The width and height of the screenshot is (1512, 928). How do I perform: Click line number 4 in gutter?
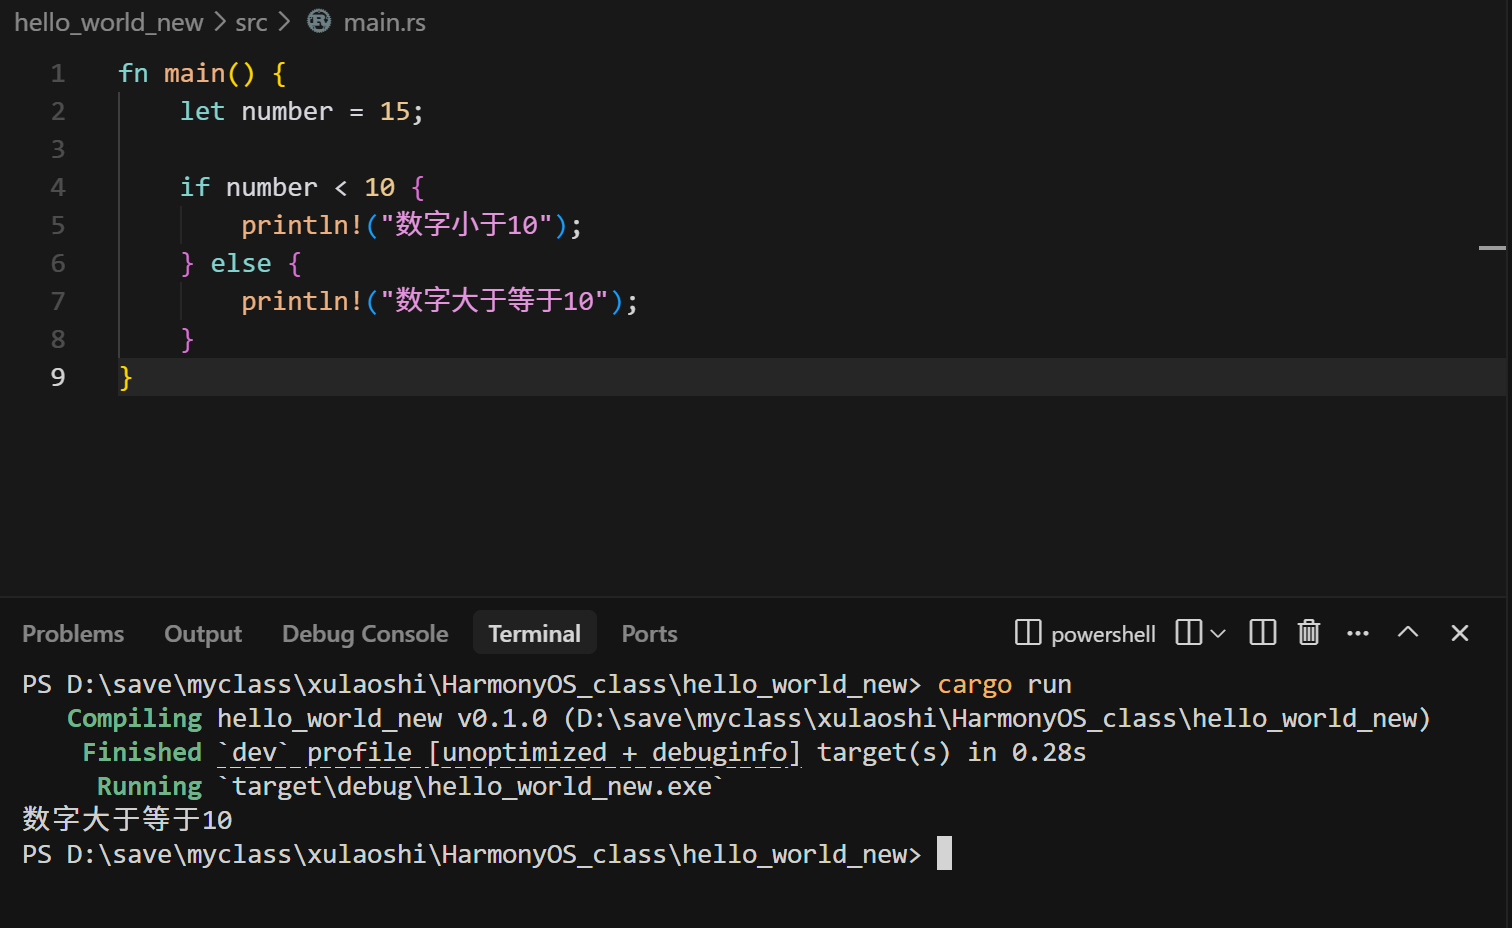58,188
